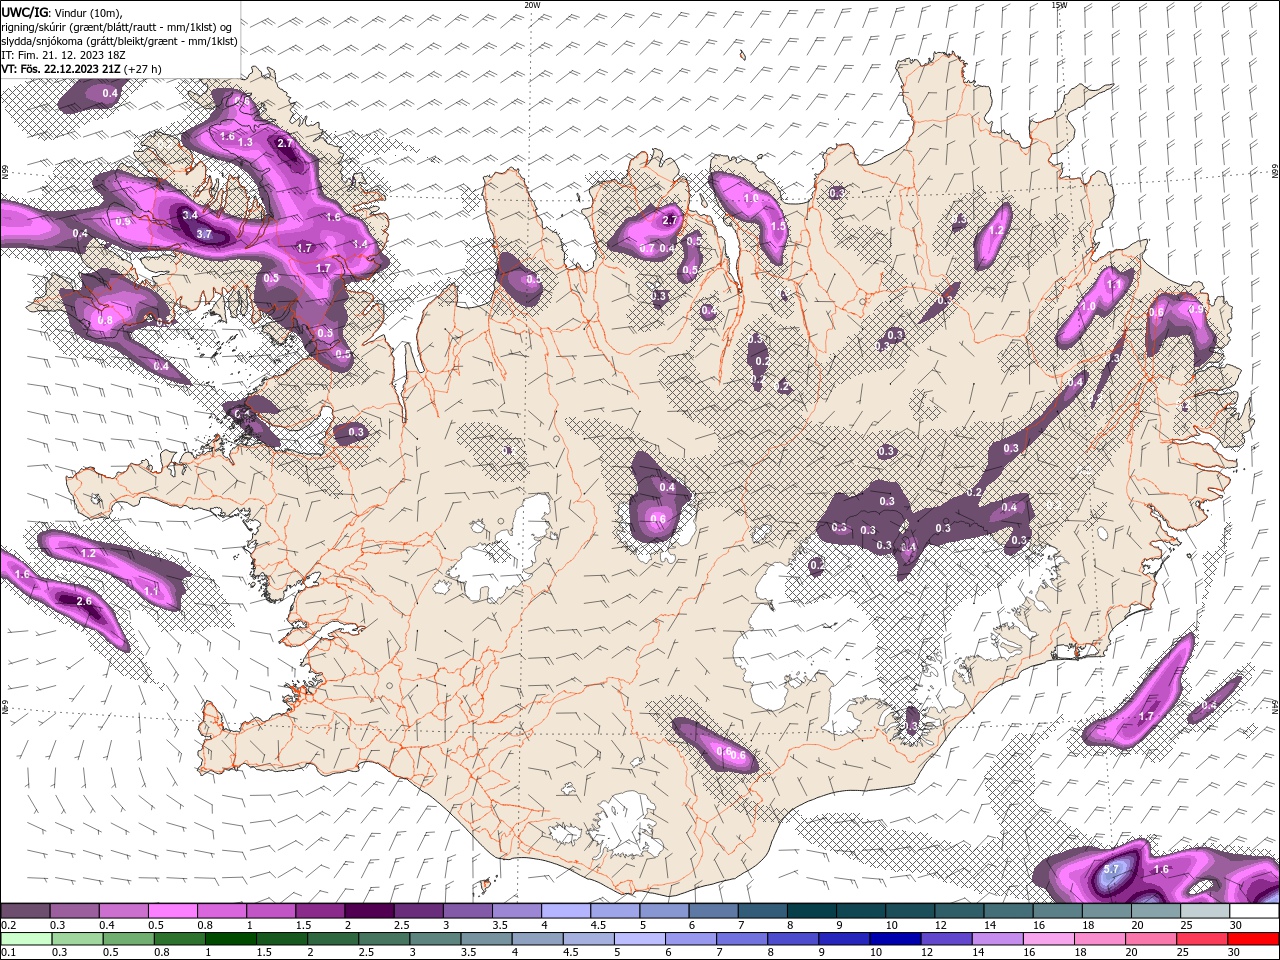Select lower-scale bright red swatch after 30

coord(1252,939)
